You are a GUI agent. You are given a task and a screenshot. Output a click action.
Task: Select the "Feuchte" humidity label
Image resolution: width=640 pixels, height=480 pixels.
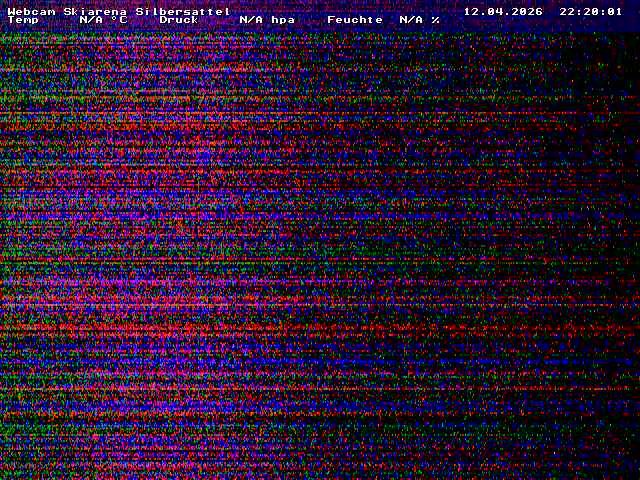(x=355, y=20)
